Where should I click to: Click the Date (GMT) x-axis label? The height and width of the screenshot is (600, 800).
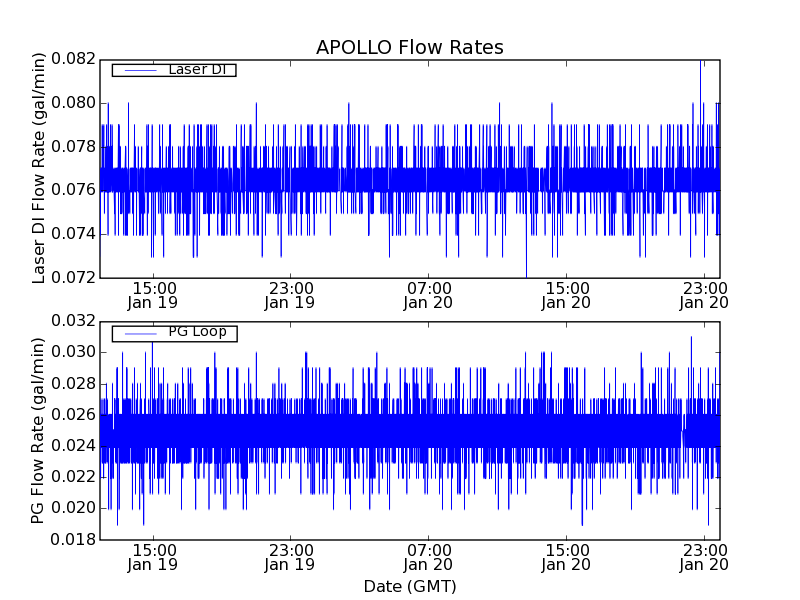pos(409,586)
